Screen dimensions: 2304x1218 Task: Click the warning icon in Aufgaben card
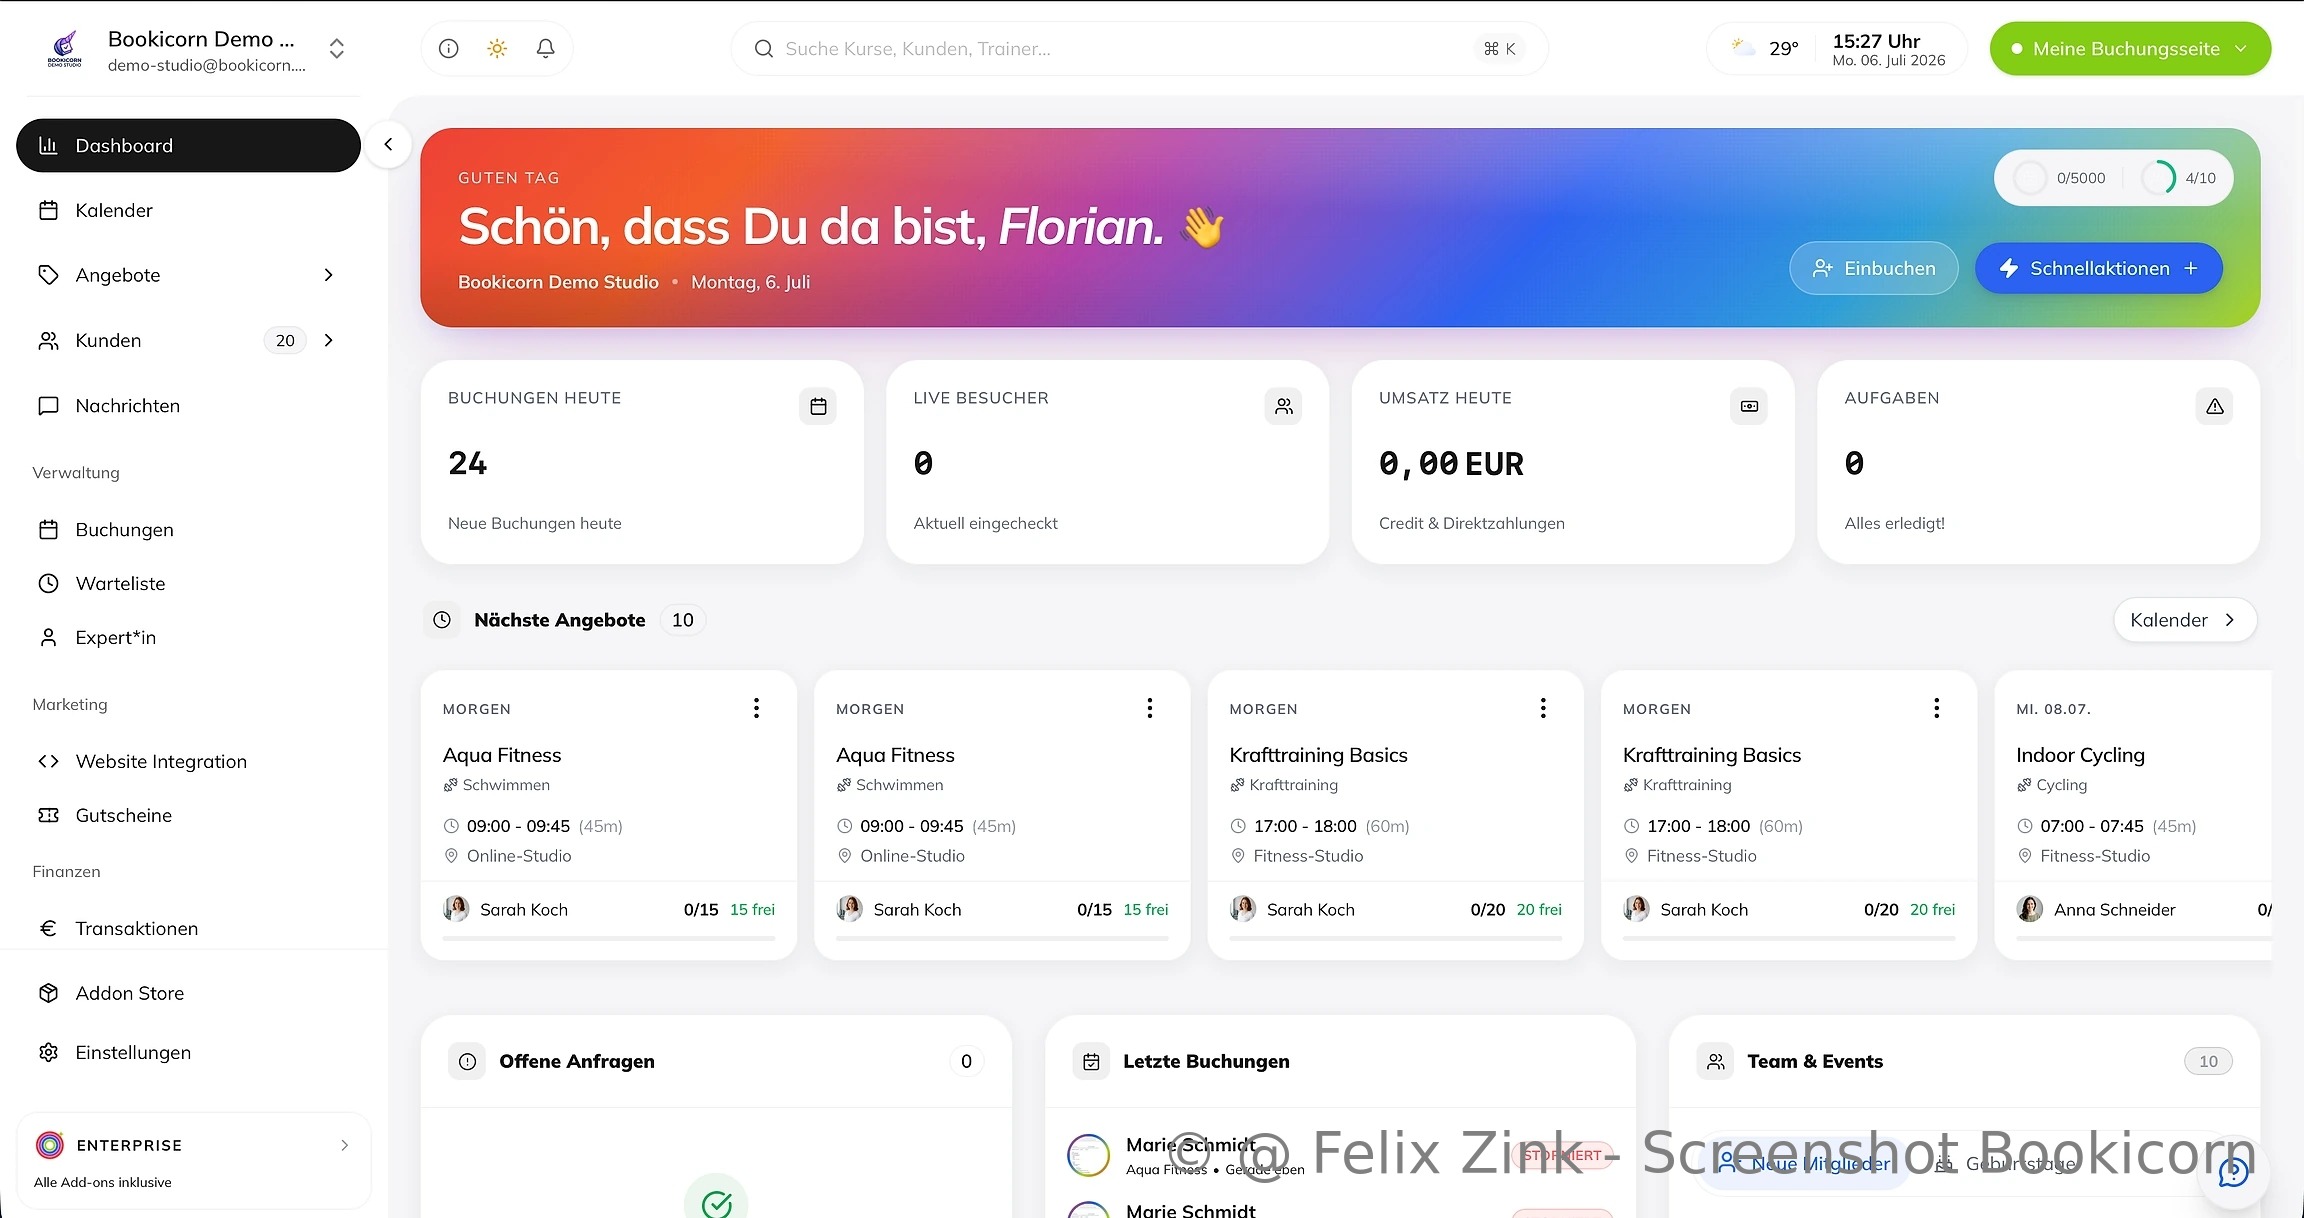(x=2214, y=406)
